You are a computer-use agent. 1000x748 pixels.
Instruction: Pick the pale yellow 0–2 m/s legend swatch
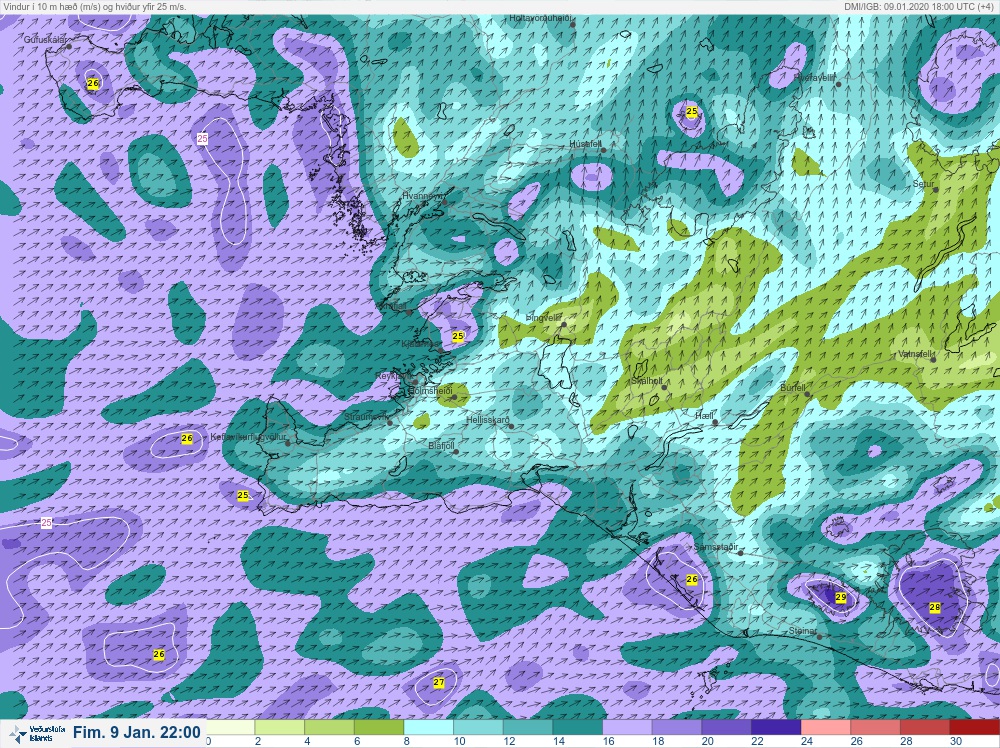click(x=230, y=727)
